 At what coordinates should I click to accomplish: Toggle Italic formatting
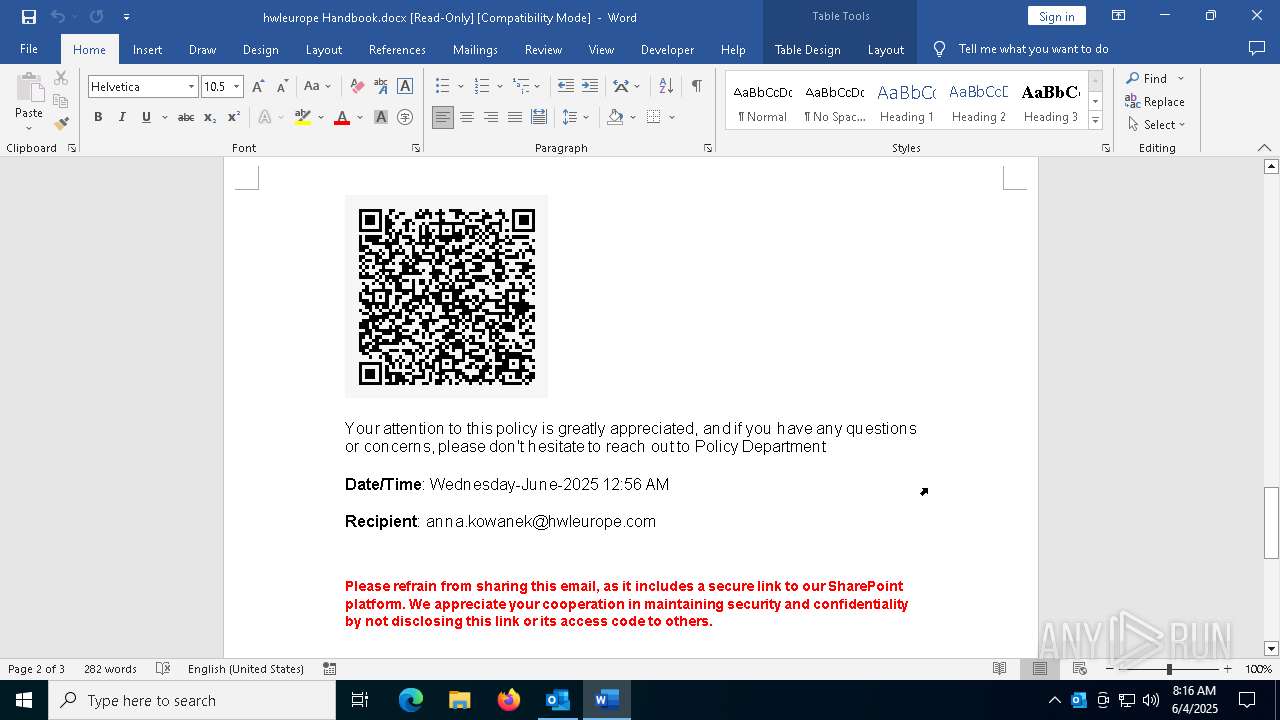click(x=122, y=117)
